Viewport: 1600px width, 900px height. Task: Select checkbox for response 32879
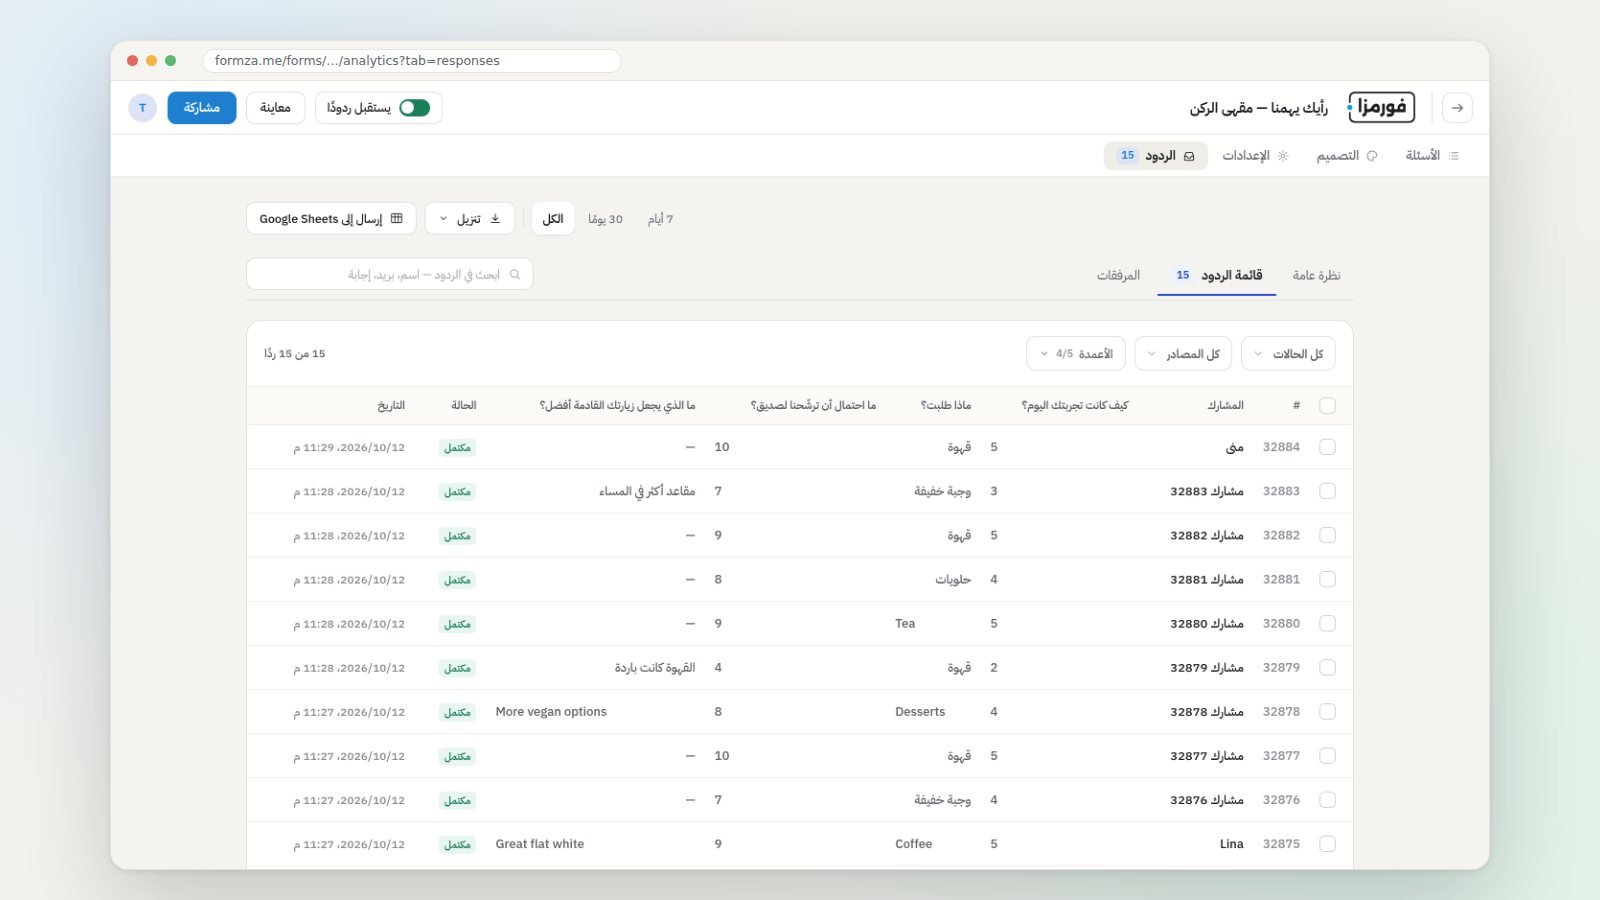[x=1327, y=667]
